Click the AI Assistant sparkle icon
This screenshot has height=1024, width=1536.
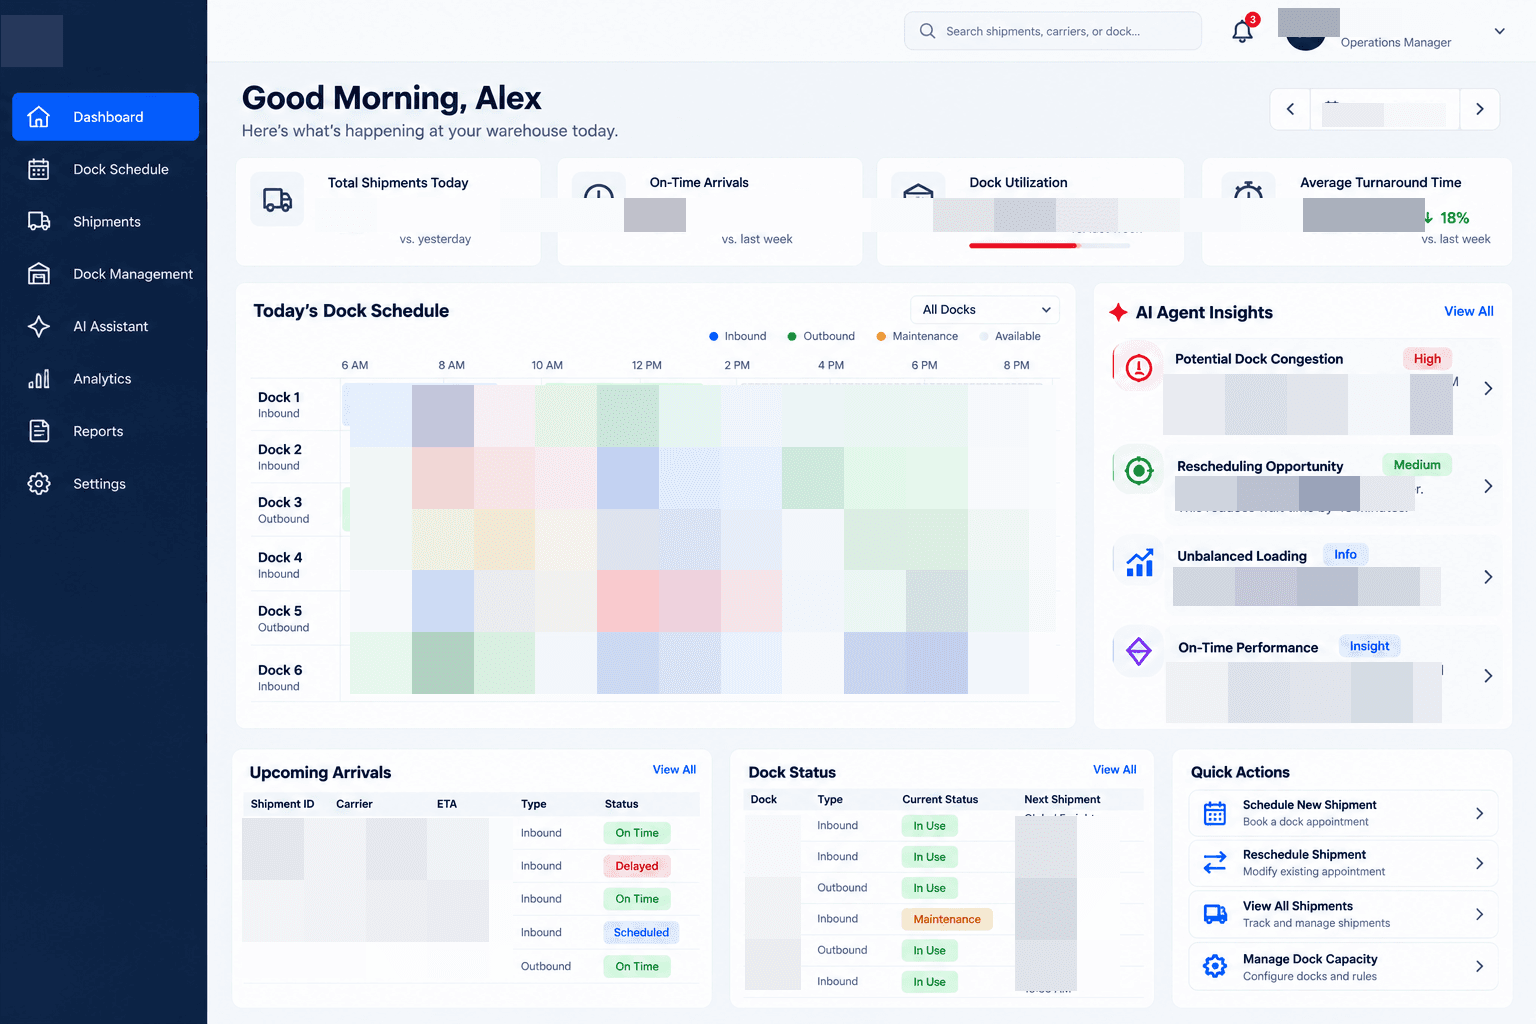pos(39,326)
